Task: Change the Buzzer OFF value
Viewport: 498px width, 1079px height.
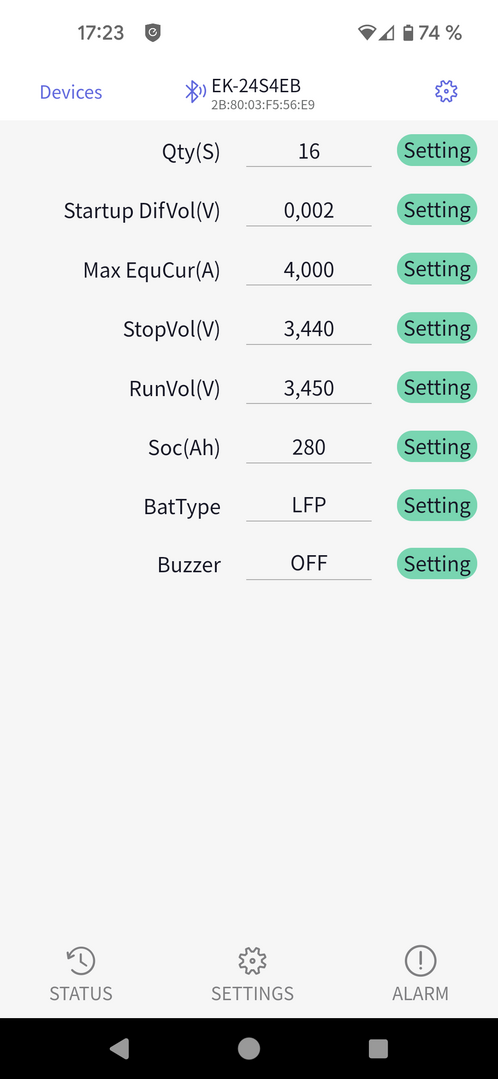Action: [309, 564]
